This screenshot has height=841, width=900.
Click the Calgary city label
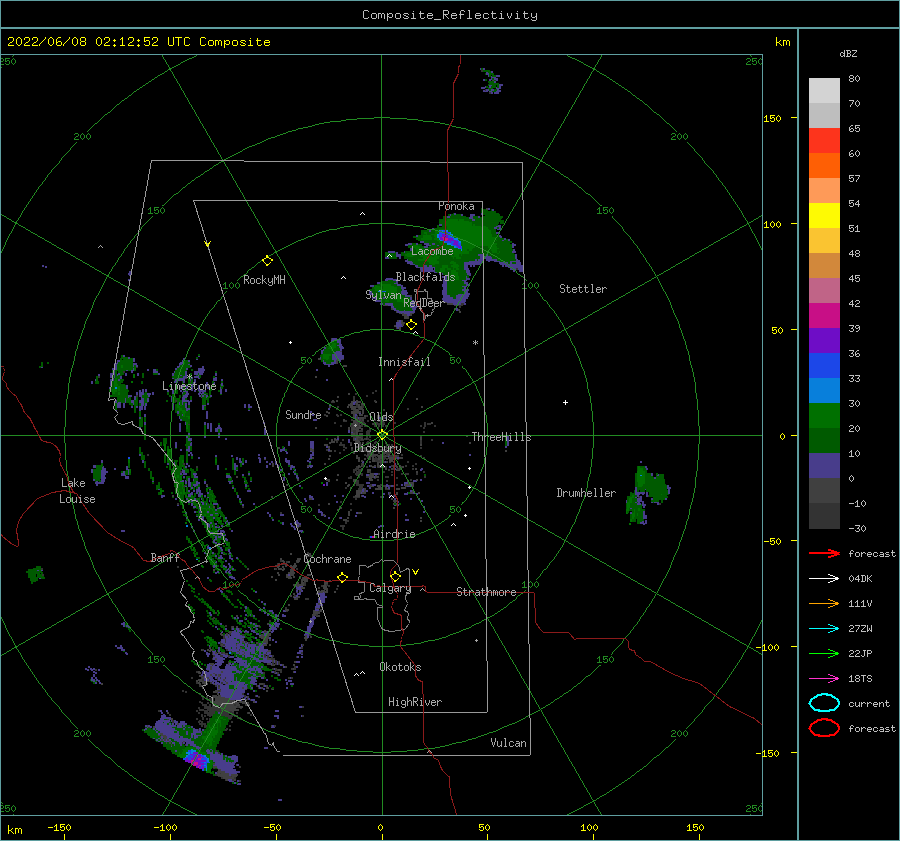[390, 588]
